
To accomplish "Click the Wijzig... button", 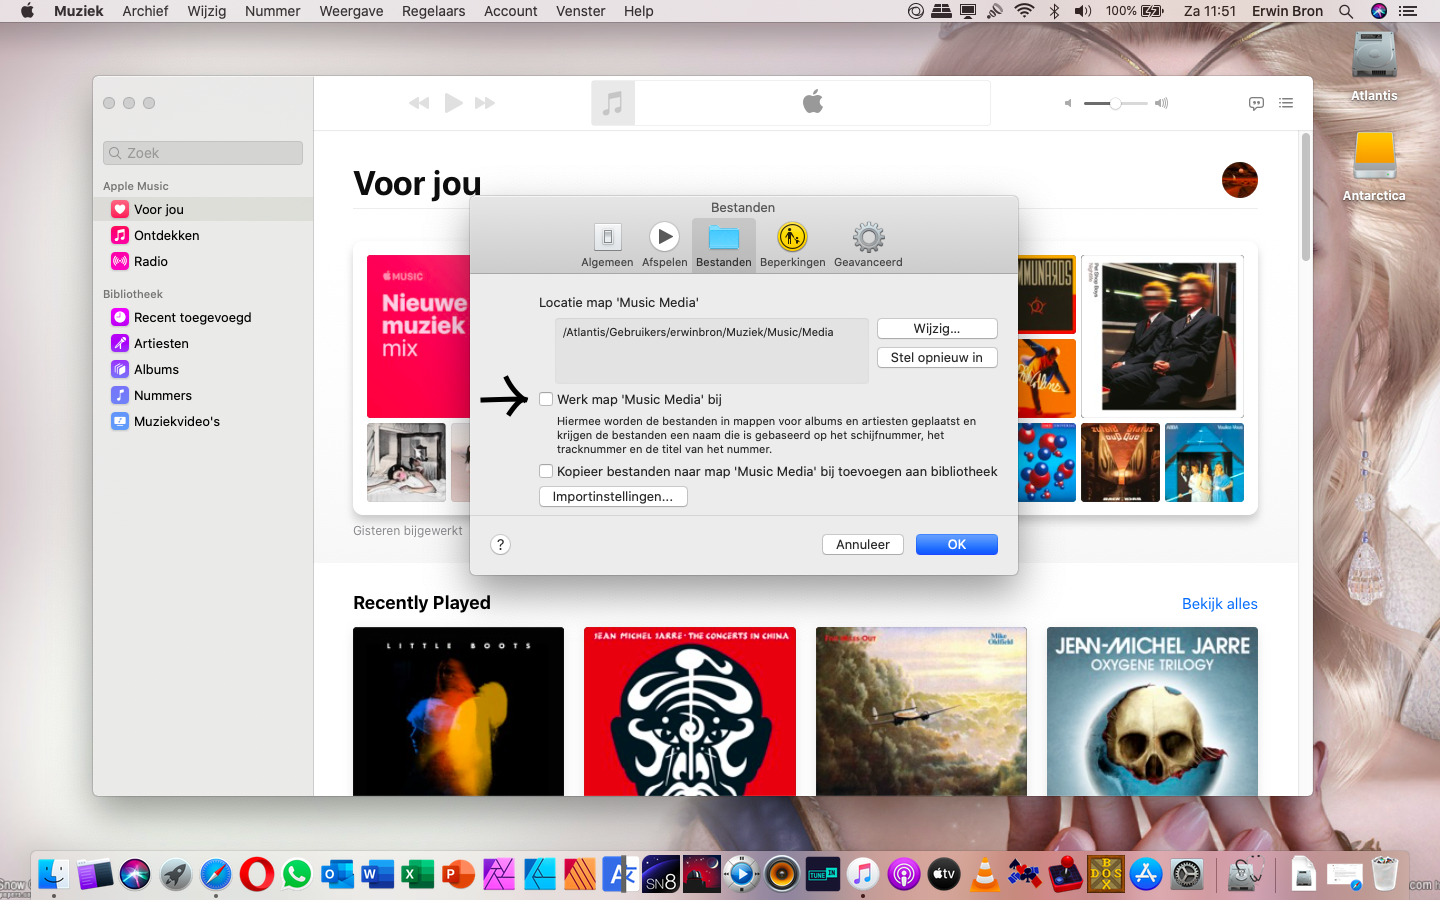I will (937, 328).
